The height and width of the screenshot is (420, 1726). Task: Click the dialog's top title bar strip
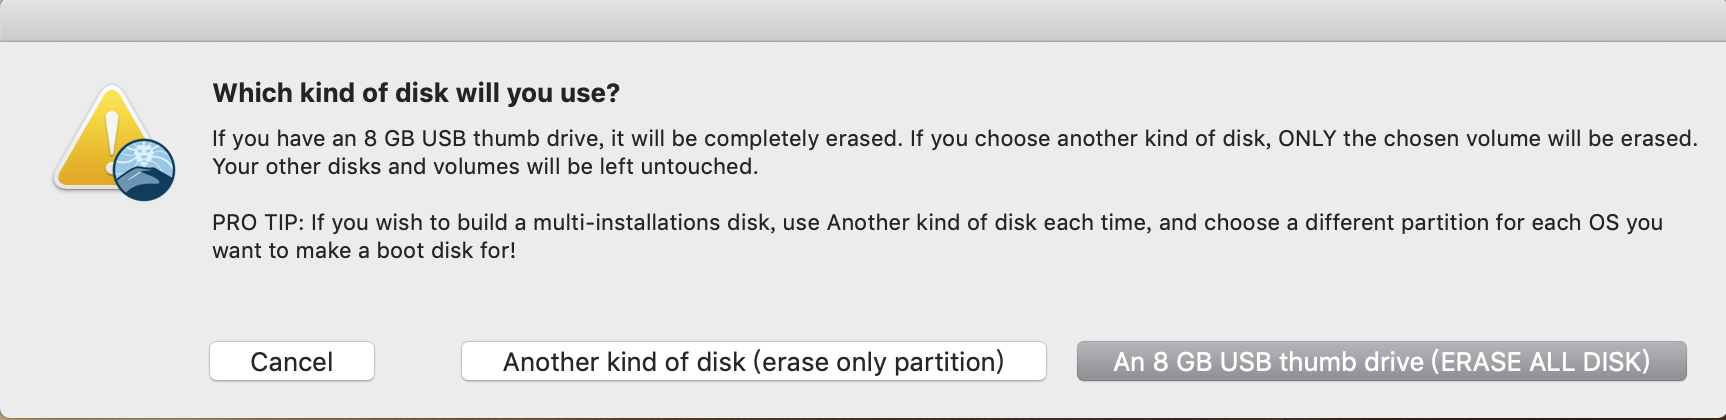[863, 20]
